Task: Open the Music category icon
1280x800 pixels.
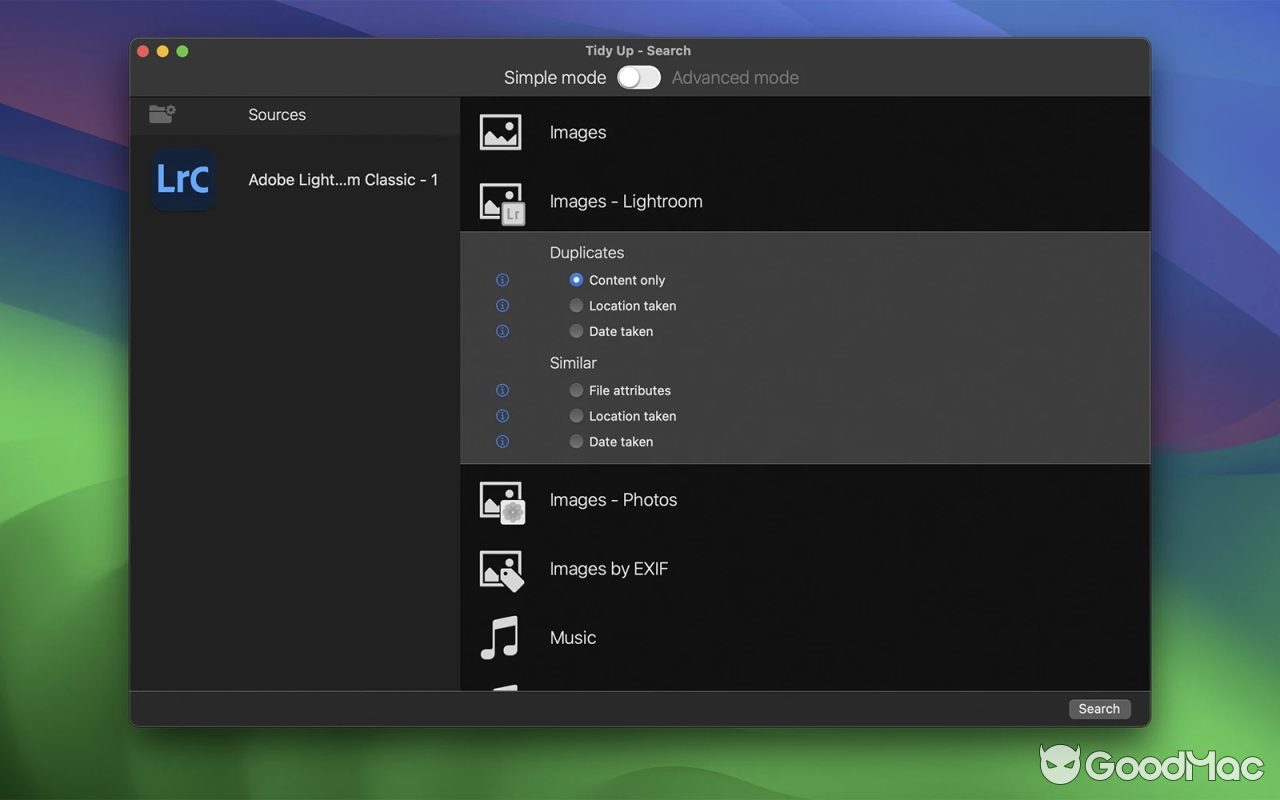Action: coord(500,637)
